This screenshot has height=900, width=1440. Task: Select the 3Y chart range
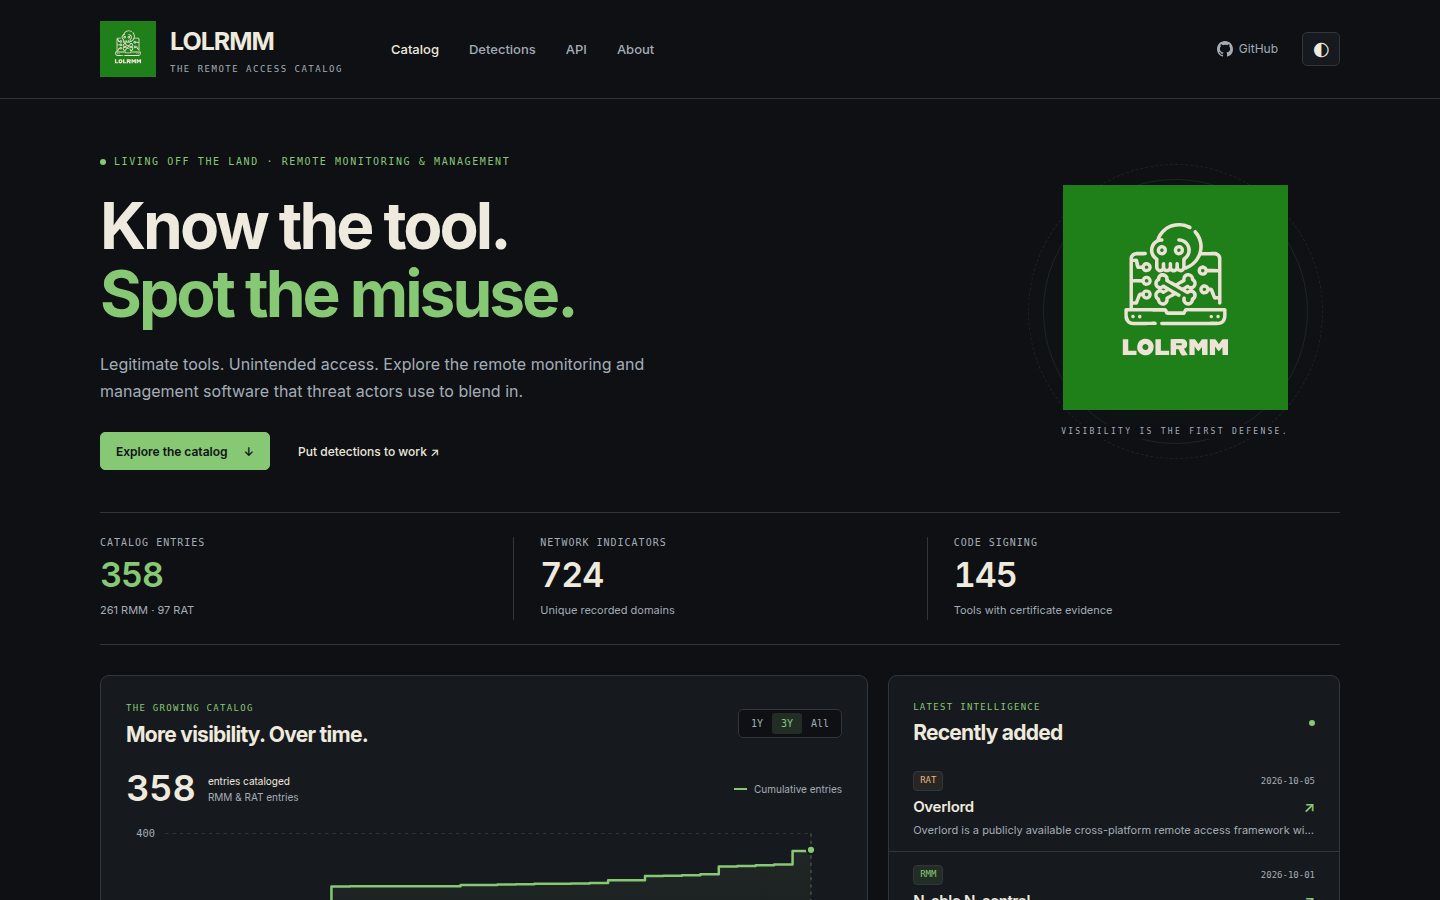click(x=787, y=723)
